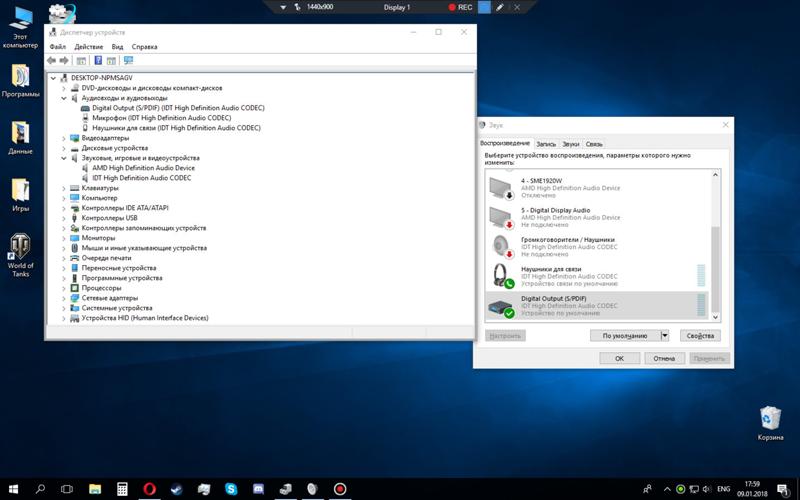The height and width of the screenshot is (500, 800).
Task: Click the volume speaker icon in system tray
Action: [x=707, y=489]
